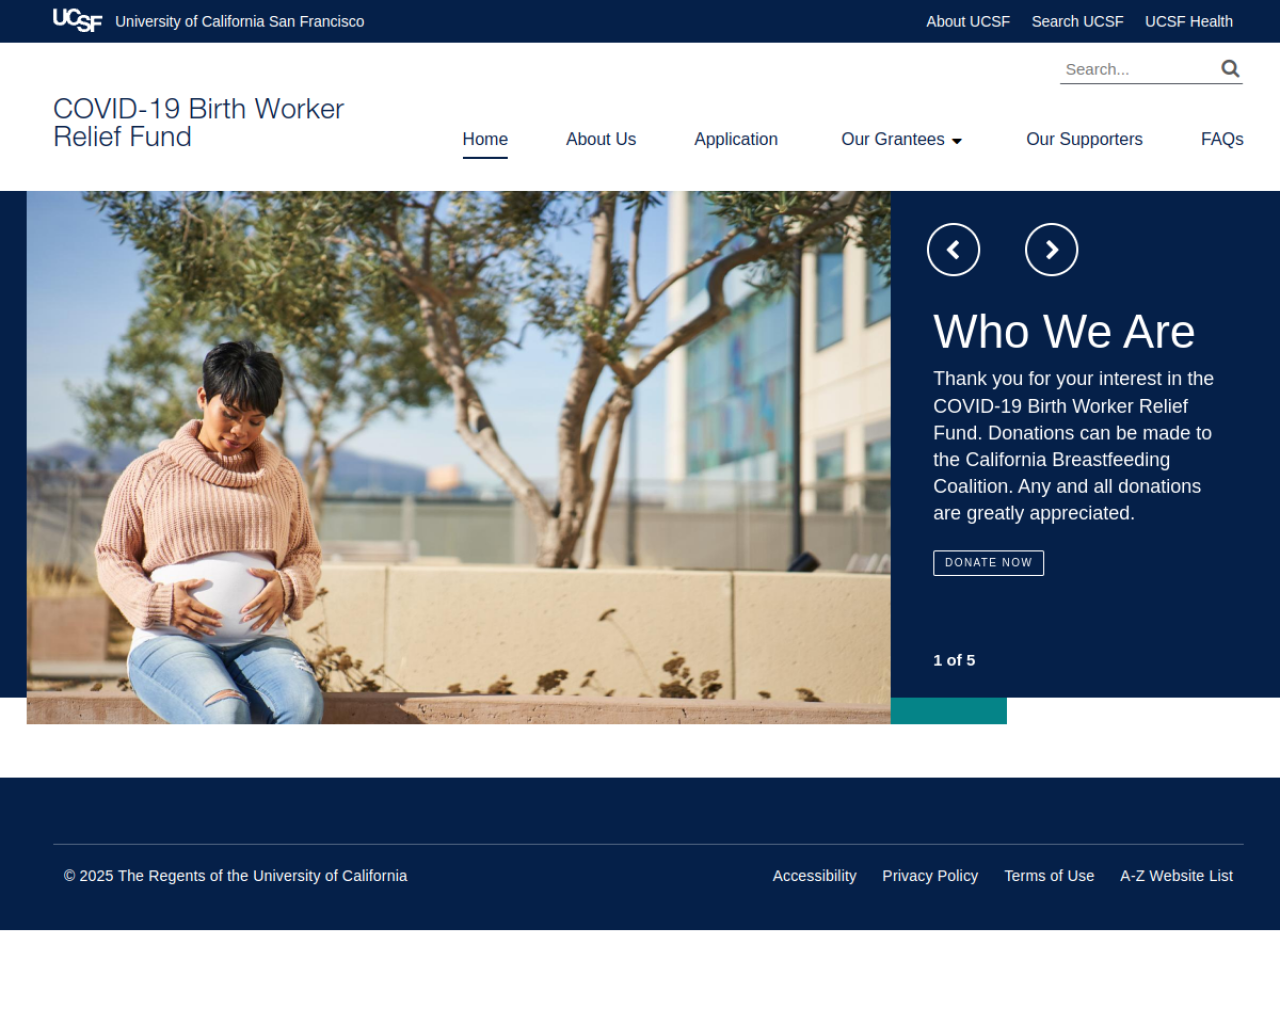Open the About Us page
The width and height of the screenshot is (1280, 1024).
coord(601,139)
